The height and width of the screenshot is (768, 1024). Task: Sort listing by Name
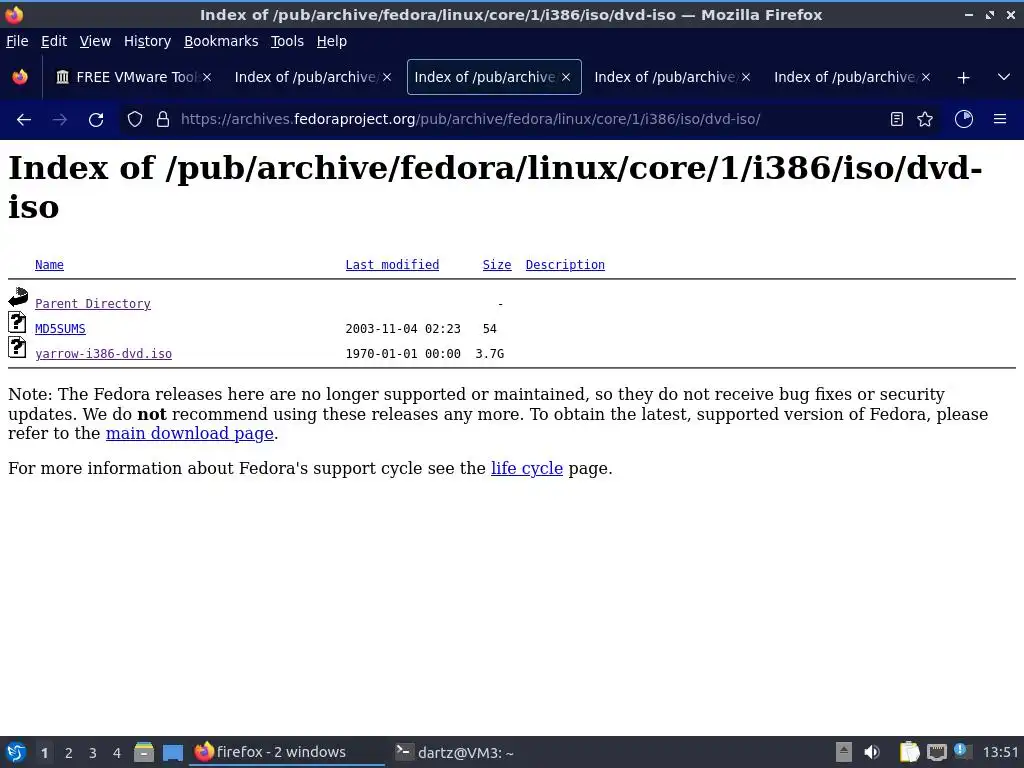pos(49,264)
